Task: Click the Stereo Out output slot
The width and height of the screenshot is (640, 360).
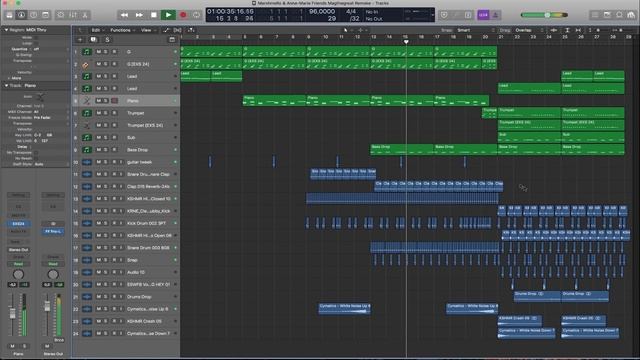Action: (x=18, y=249)
